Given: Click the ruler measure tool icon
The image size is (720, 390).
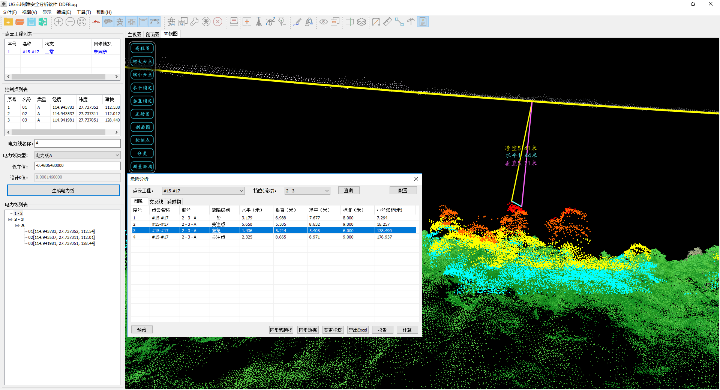Looking at the screenshot, I should (388, 22).
